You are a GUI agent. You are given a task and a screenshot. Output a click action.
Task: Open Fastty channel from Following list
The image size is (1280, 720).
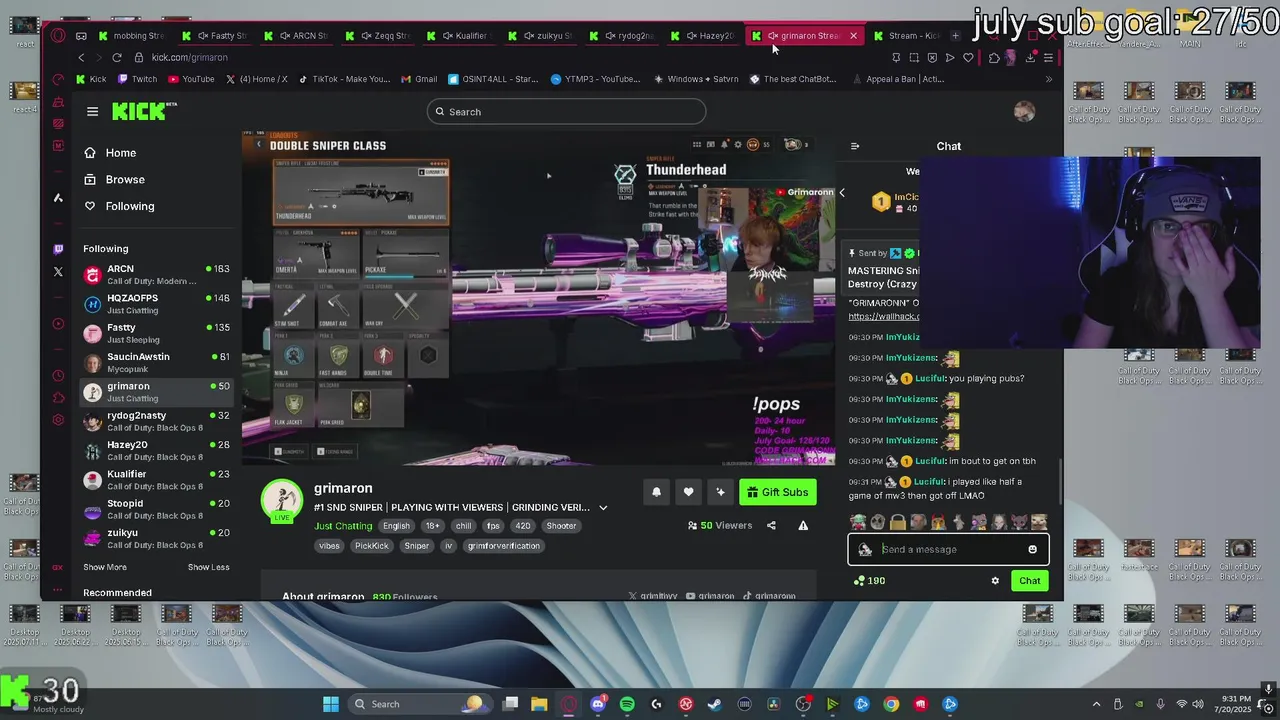pyautogui.click(x=156, y=333)
